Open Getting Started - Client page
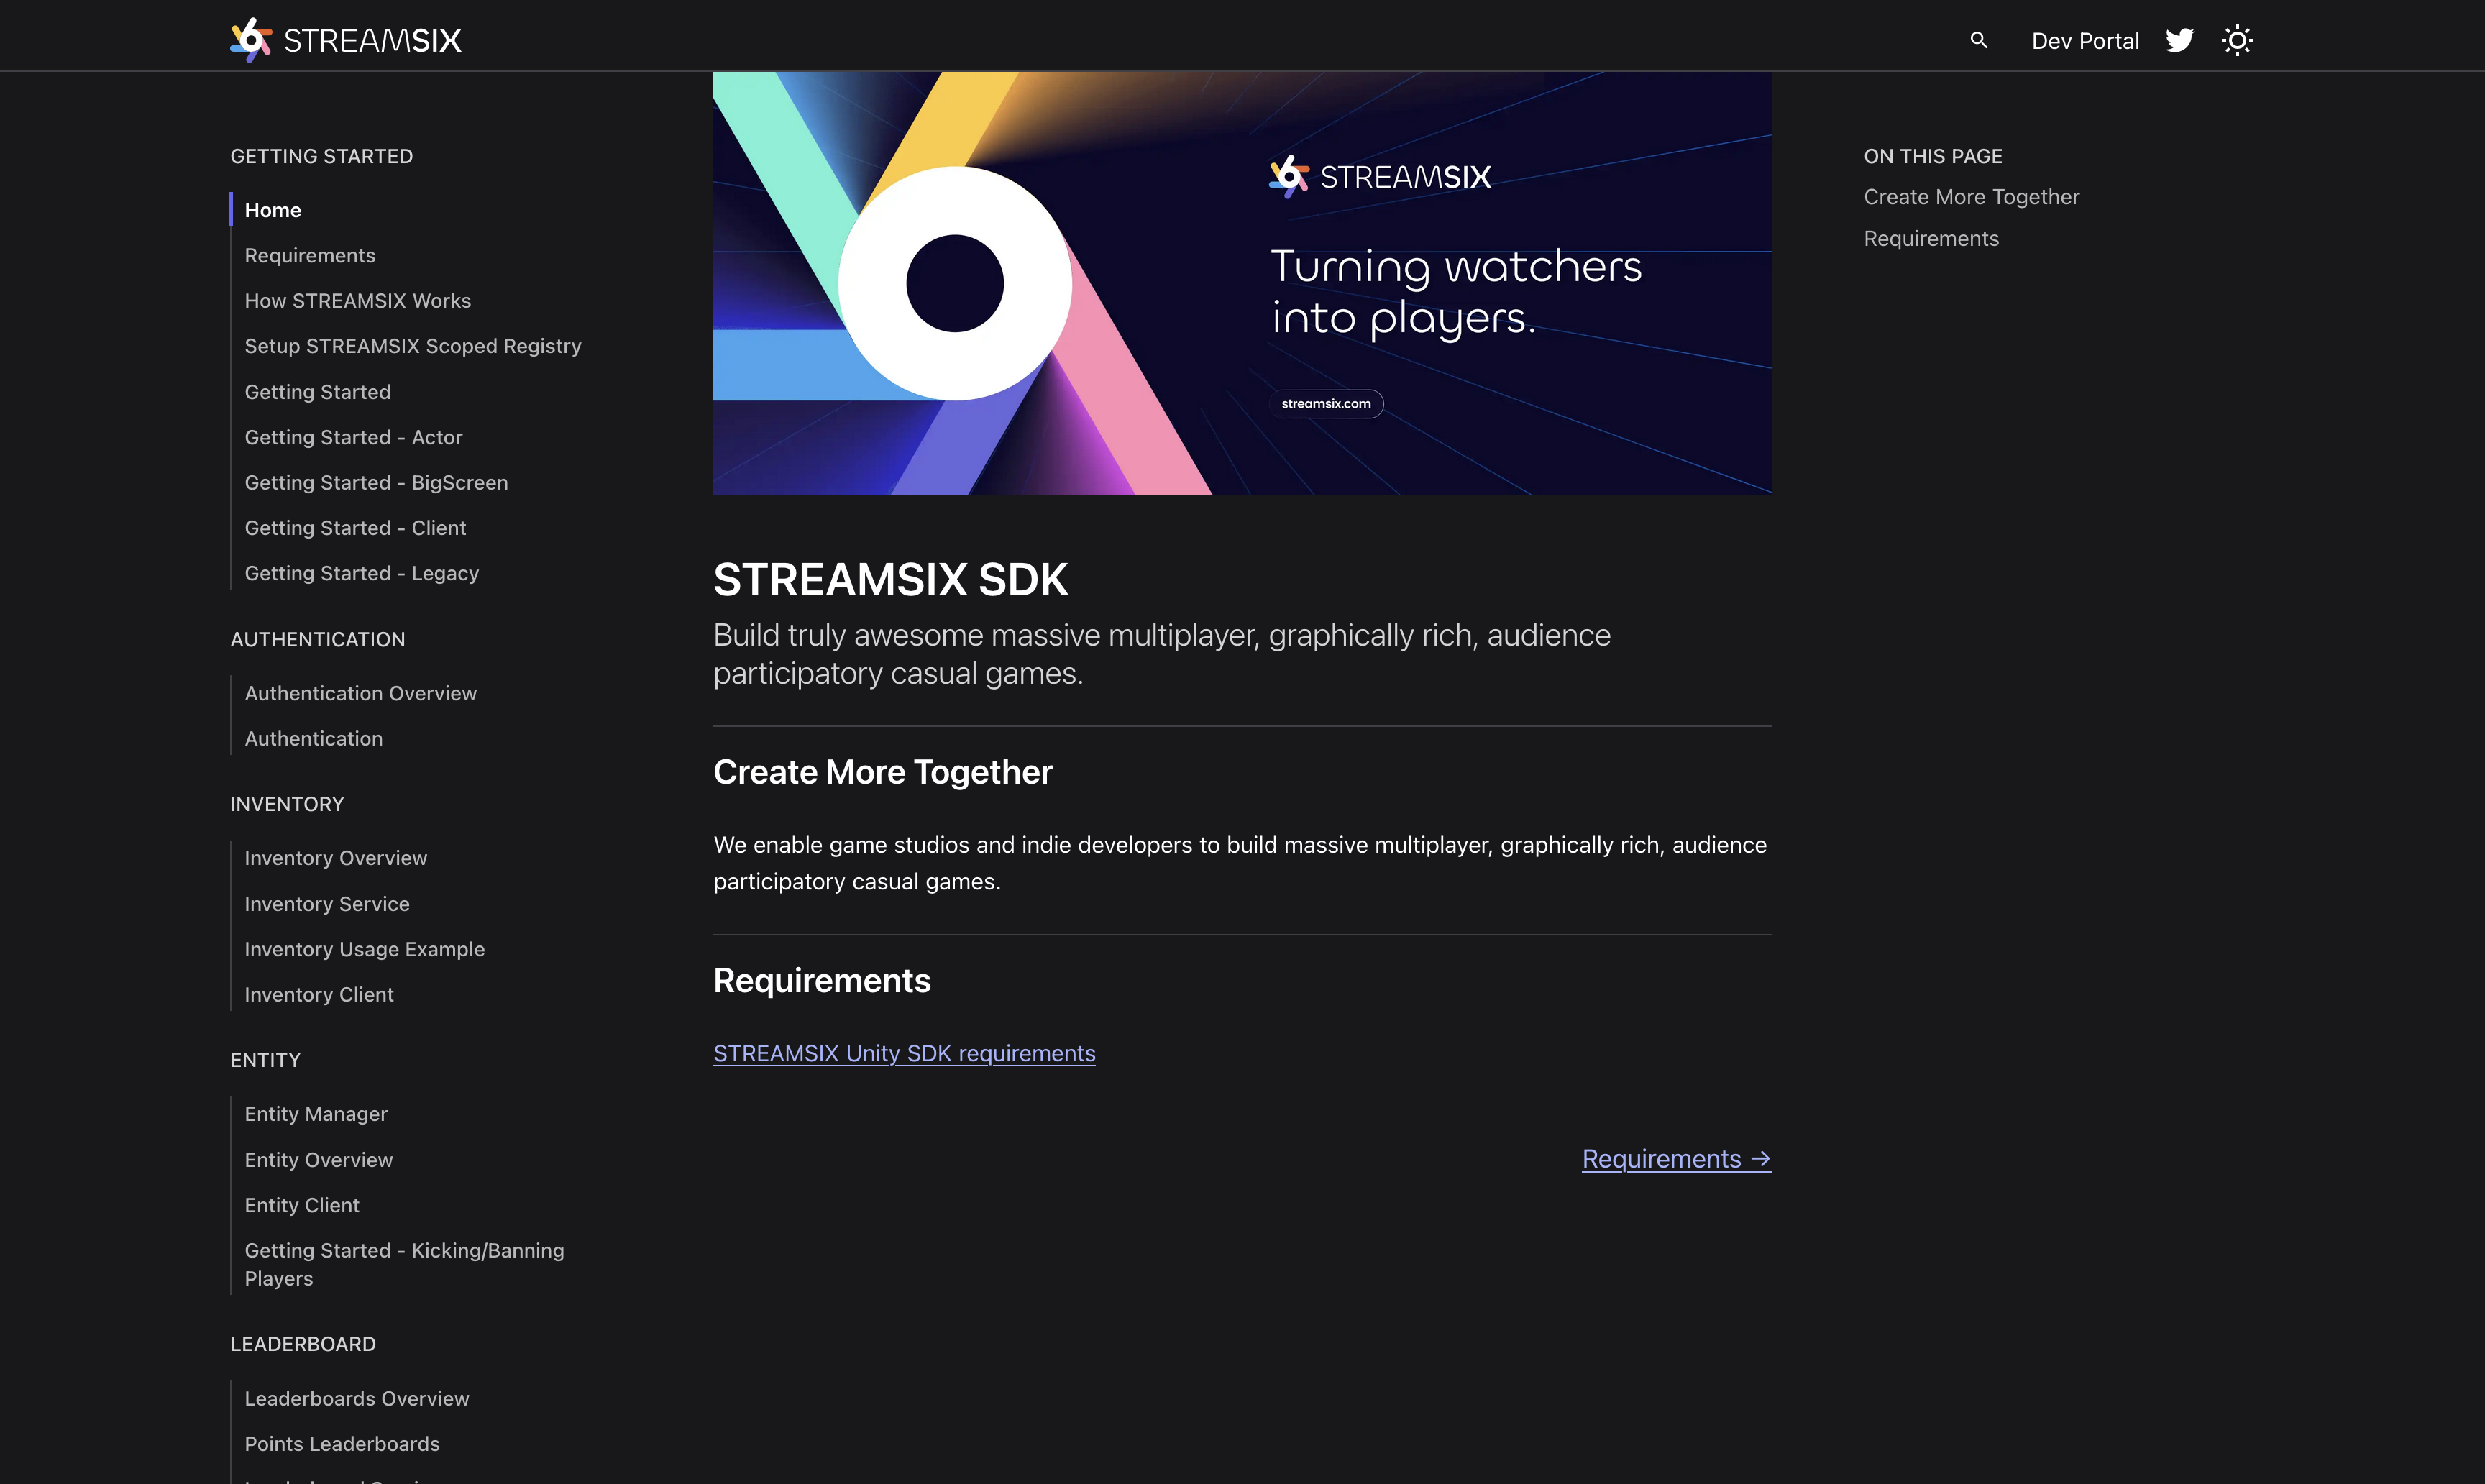The width and height of the screenshot is (2485, 1484). point(356,528)
